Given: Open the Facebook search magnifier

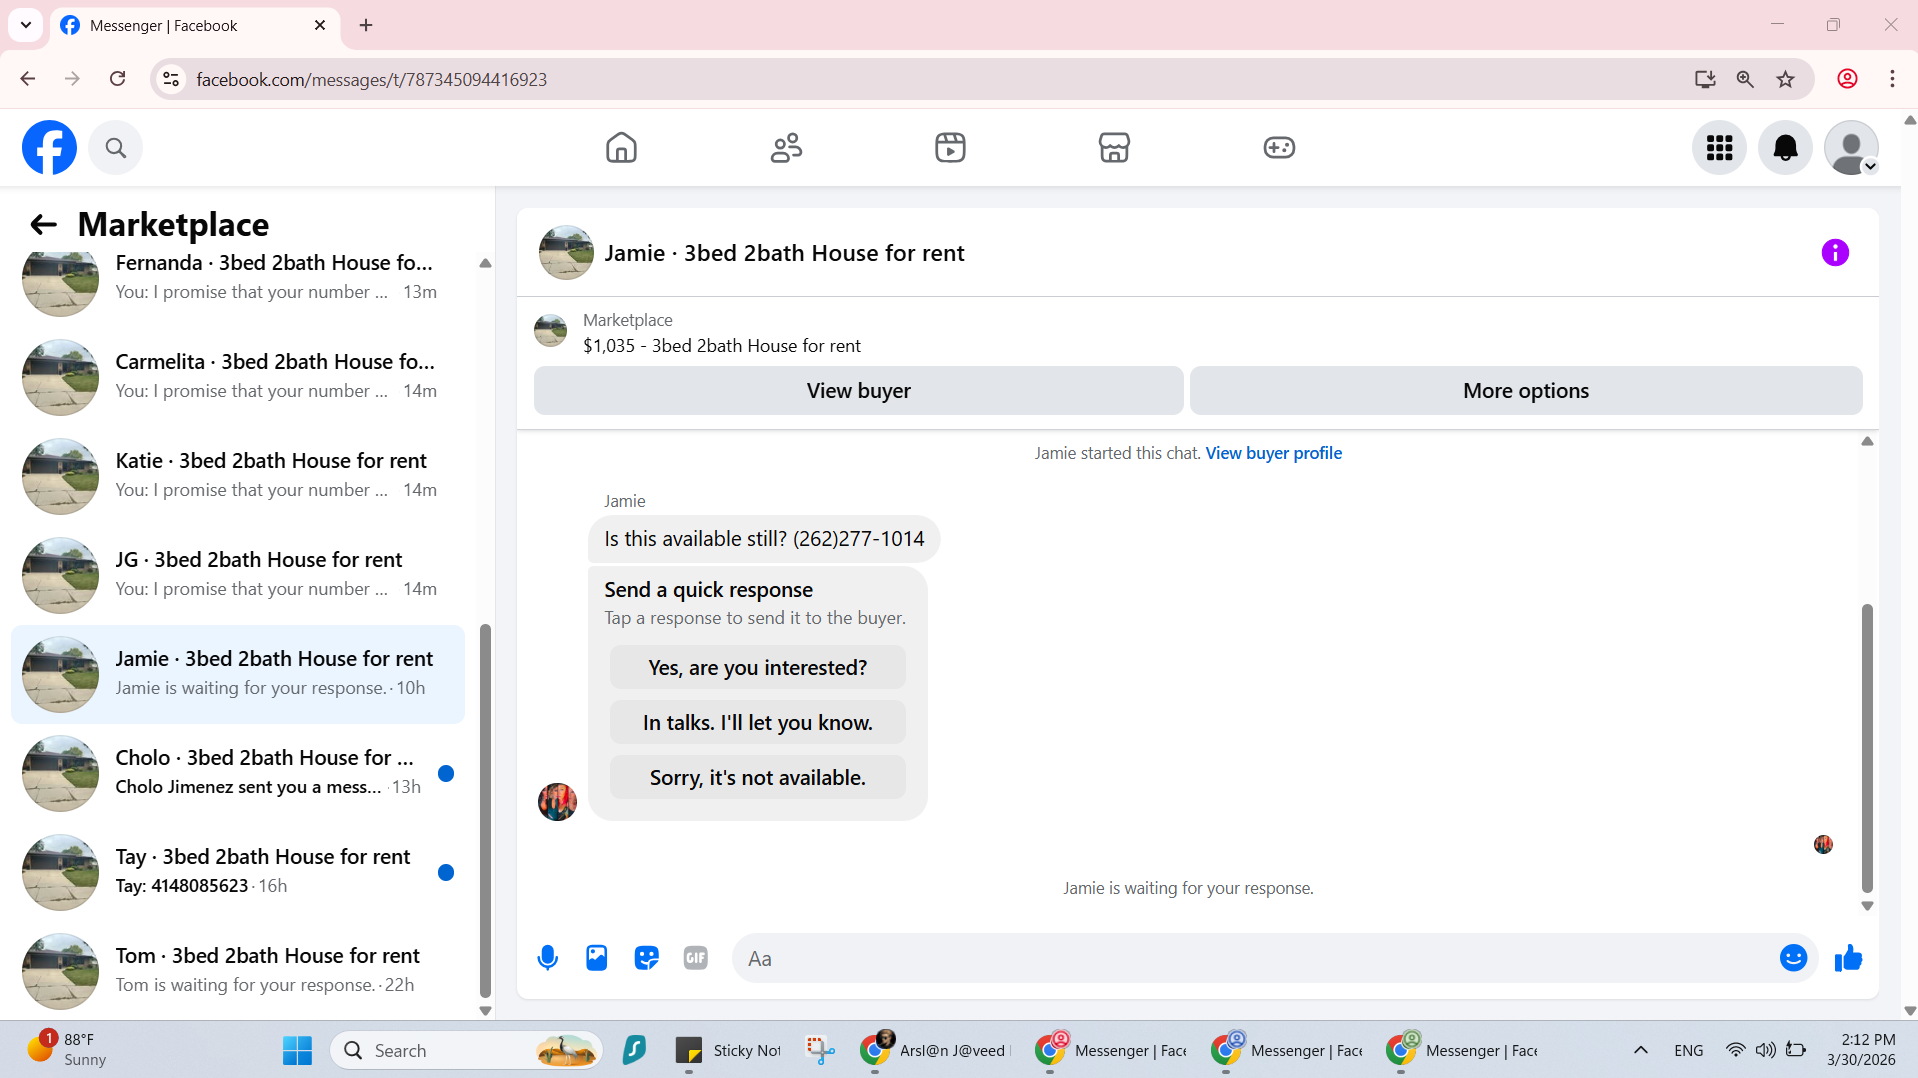Looking at the screenshot, I should pyautogui.click(x=116, y=148).
